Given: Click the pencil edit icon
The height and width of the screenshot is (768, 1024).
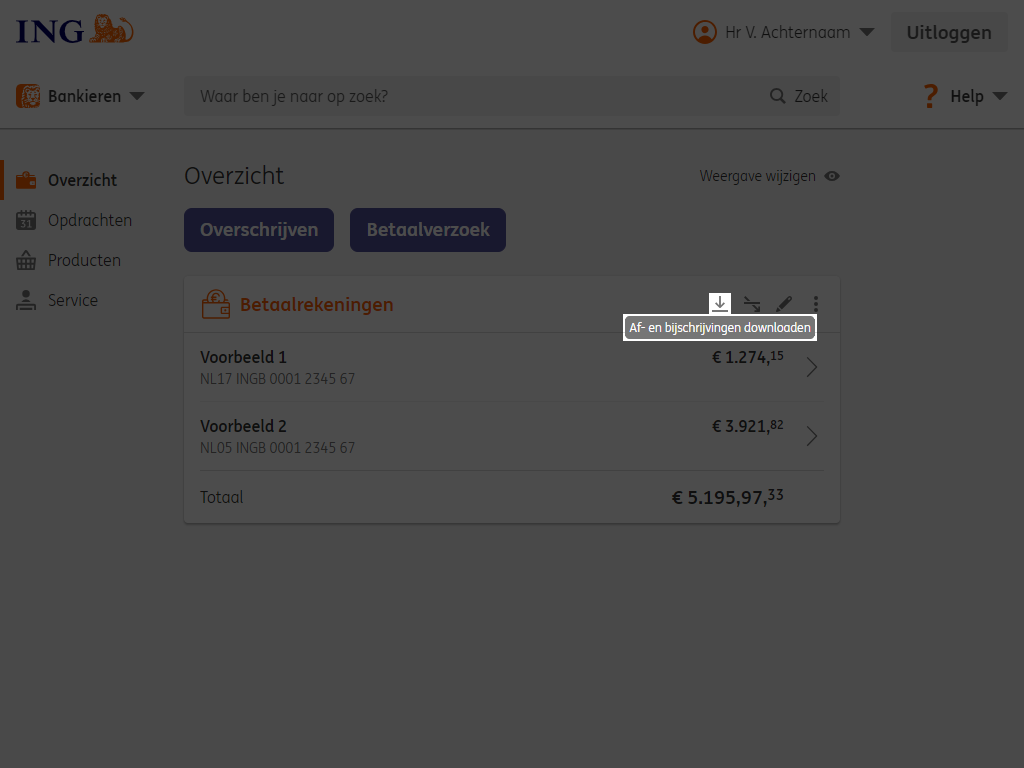Looking at the screenshot, I should pos(784,304).
